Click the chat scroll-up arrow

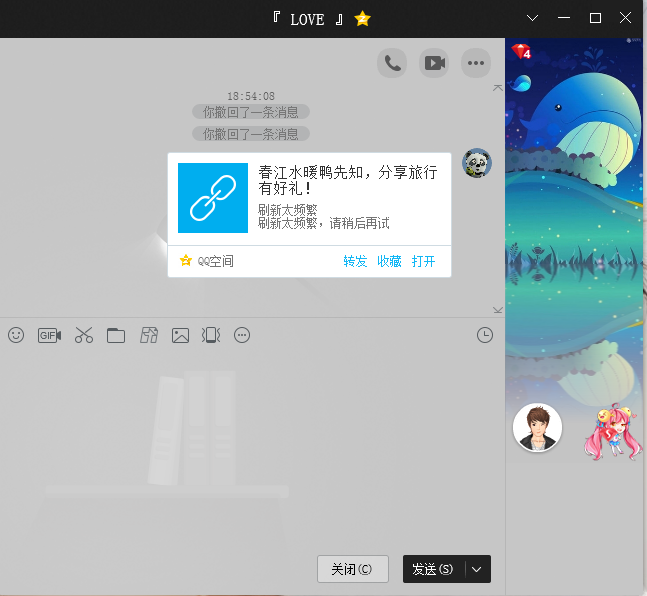coord(498,88)
